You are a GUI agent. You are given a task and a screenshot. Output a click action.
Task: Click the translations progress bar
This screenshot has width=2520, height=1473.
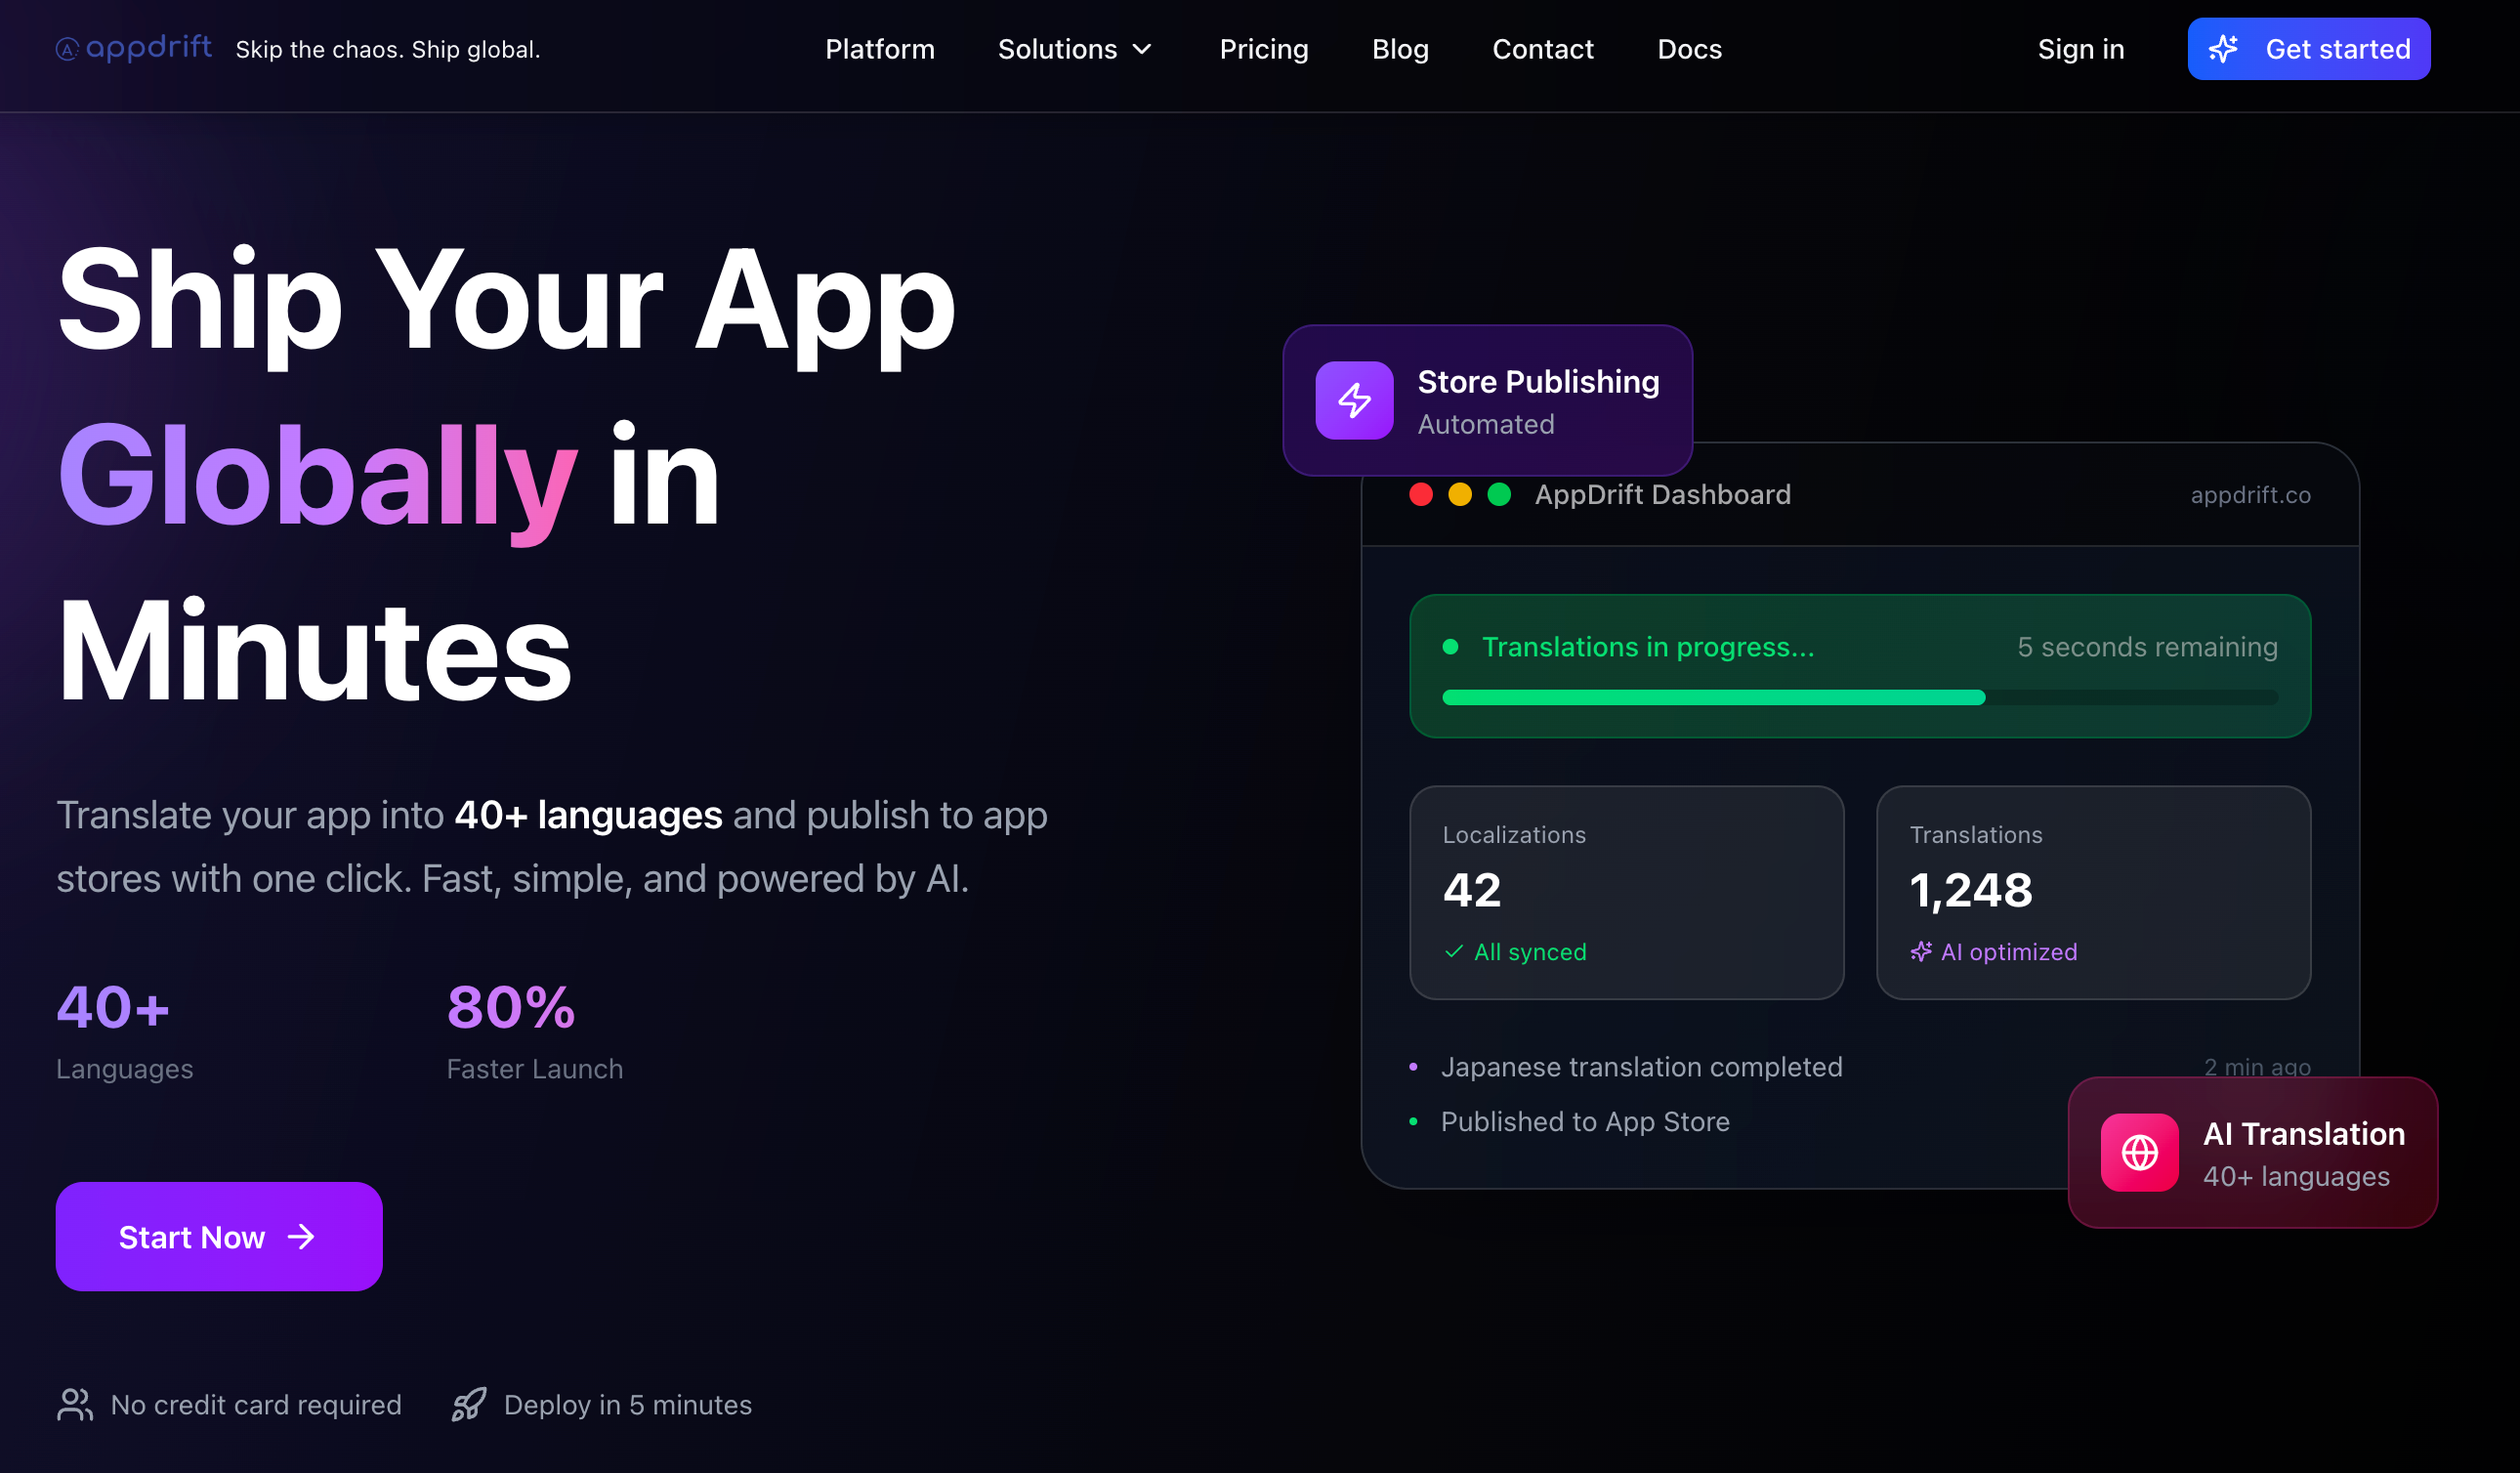1859,697
